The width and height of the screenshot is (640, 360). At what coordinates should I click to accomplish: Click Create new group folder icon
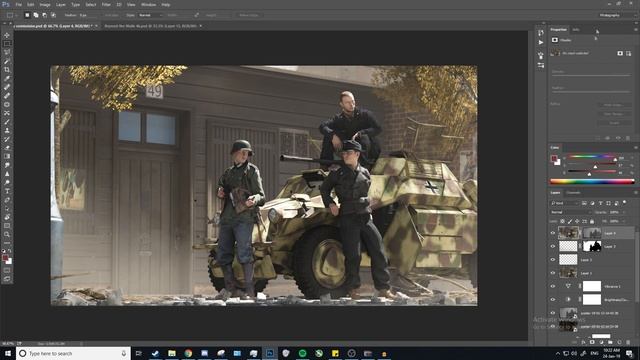[x=610, y=342]
